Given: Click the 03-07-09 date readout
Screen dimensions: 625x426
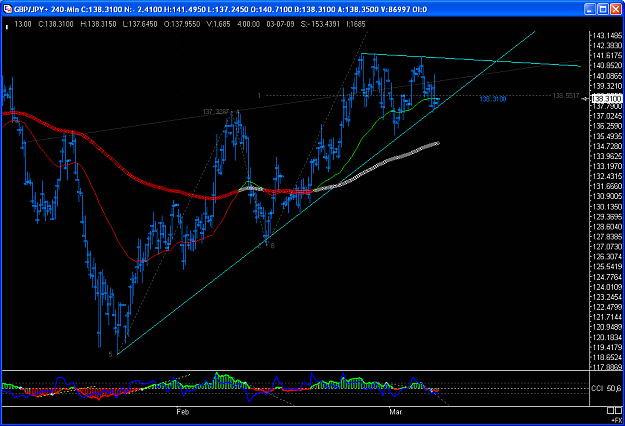Looking at the screenshot, I should pyautogui.click(x=280, y=24).
